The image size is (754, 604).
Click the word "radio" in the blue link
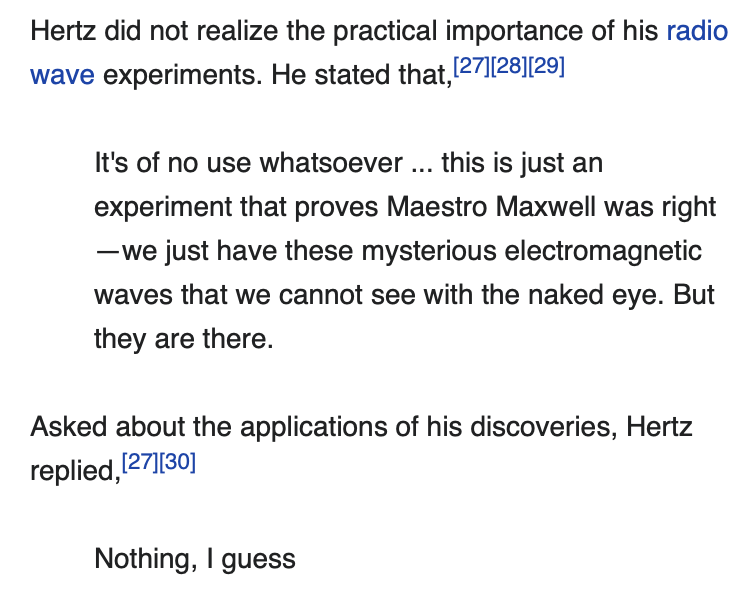697,30
